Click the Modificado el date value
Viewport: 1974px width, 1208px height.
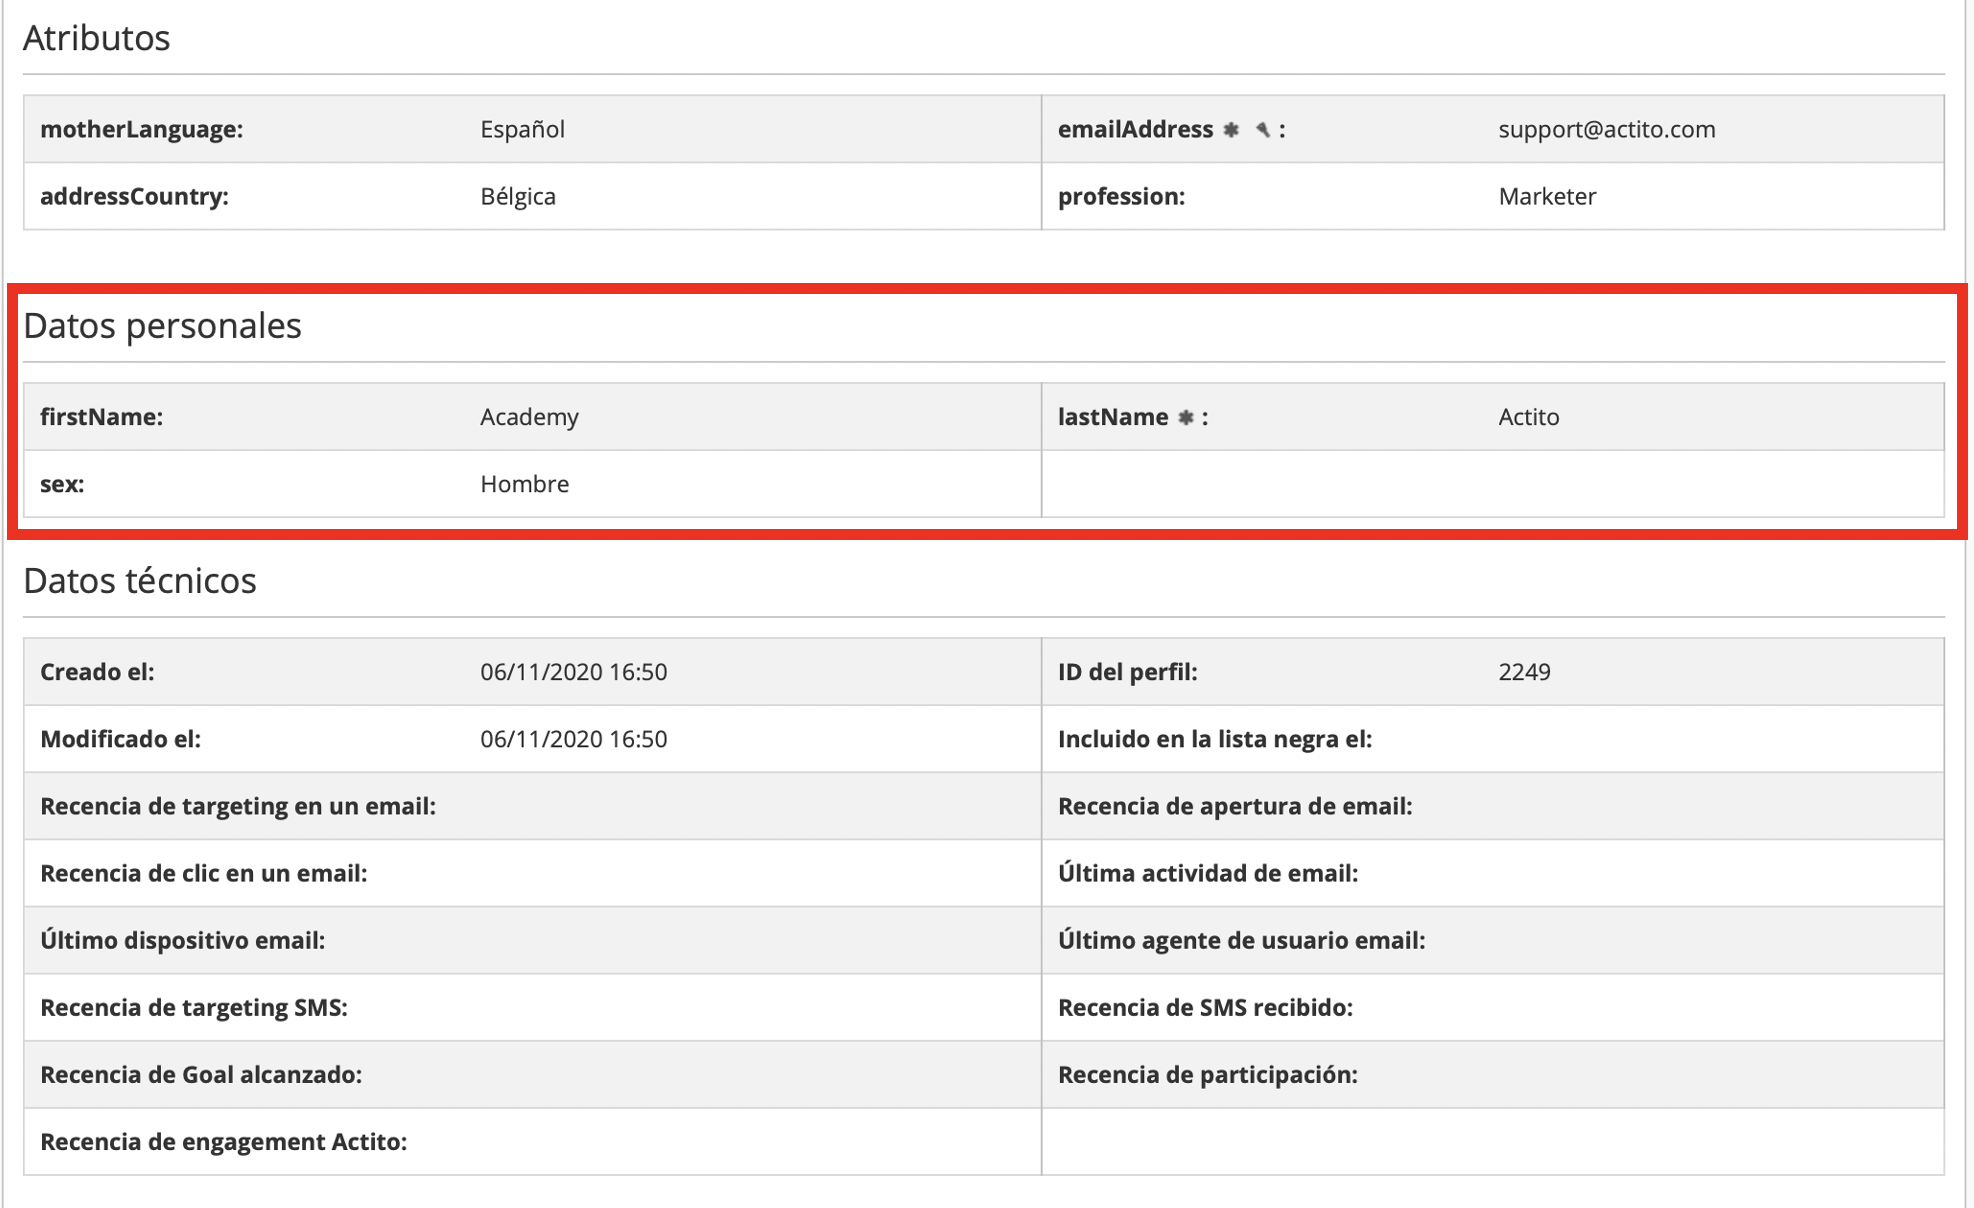pos(573,739)
